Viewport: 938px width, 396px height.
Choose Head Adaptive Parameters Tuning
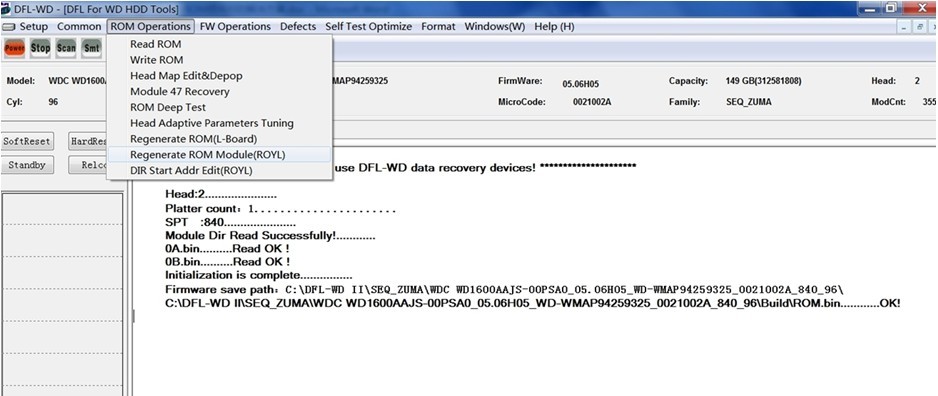219,123
